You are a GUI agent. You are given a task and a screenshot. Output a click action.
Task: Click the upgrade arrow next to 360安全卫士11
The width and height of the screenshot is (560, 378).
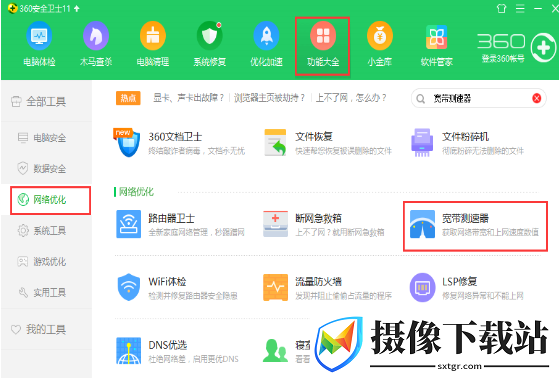tap(77, 8)
